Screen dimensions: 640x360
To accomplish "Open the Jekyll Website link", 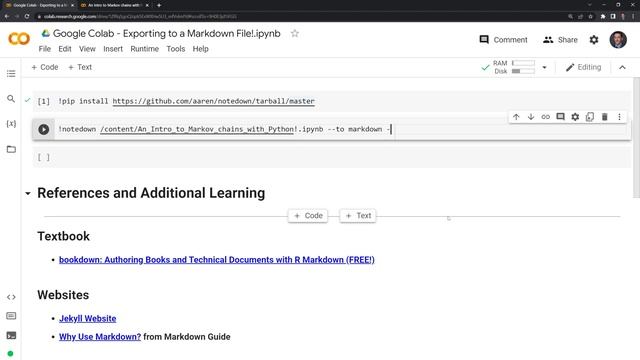I will (87, 318).
